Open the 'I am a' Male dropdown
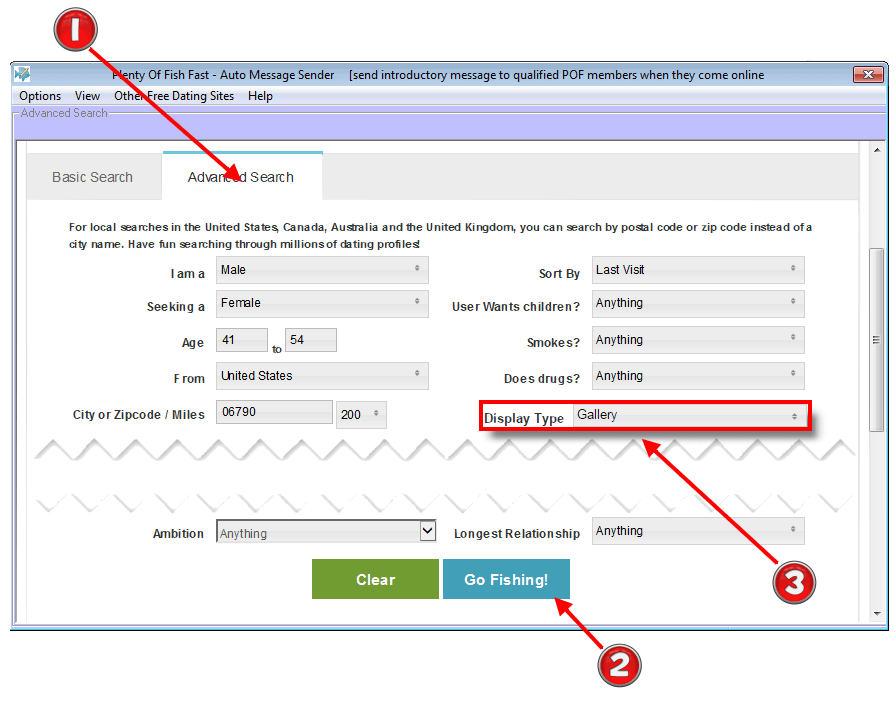This screenshot has height=717, width=896. [x=322, y=270]
